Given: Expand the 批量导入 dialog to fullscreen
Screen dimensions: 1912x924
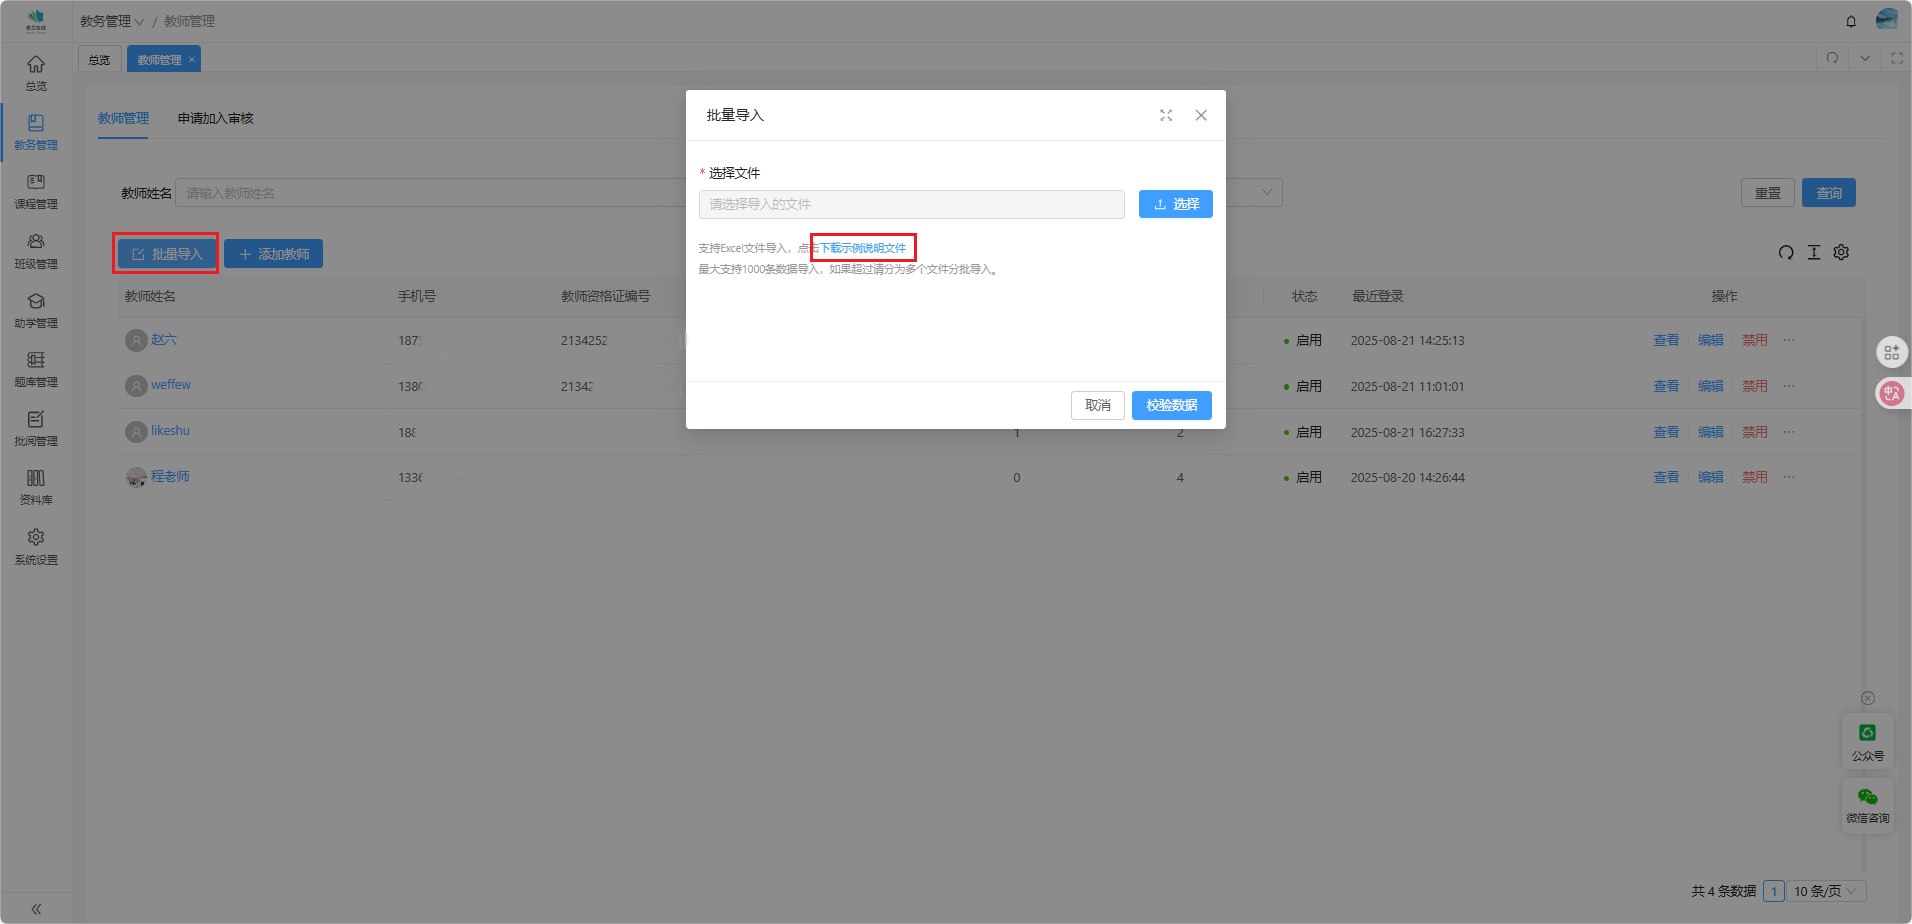Looking at the screenshot, I should point(1166,115).
